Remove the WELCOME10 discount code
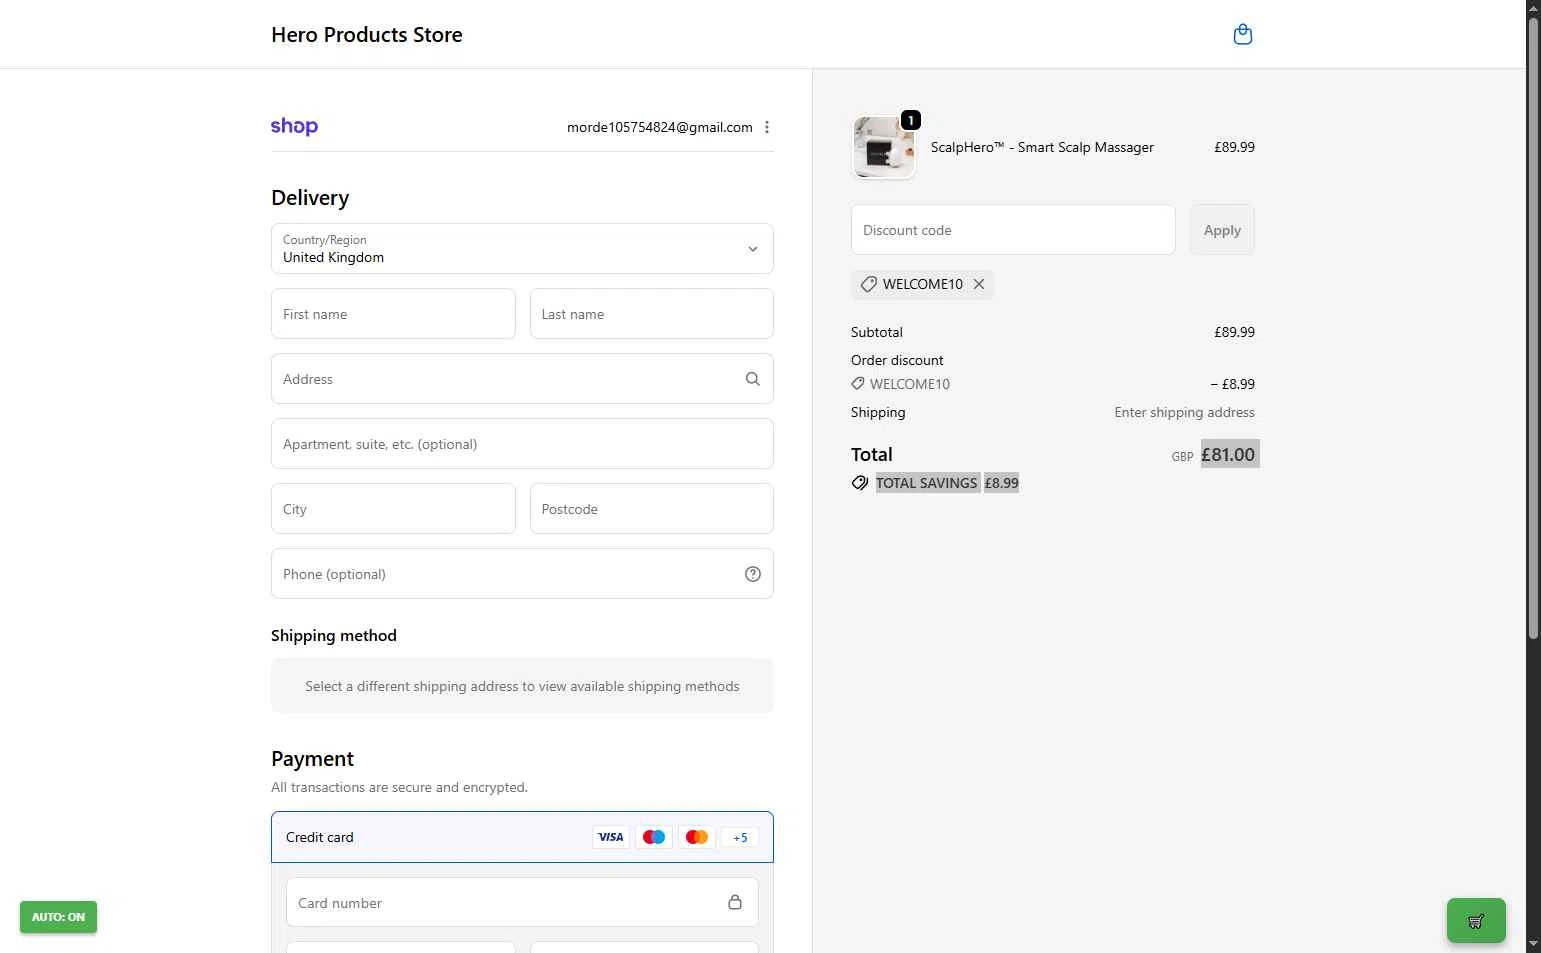 click(x=979, y=284)
